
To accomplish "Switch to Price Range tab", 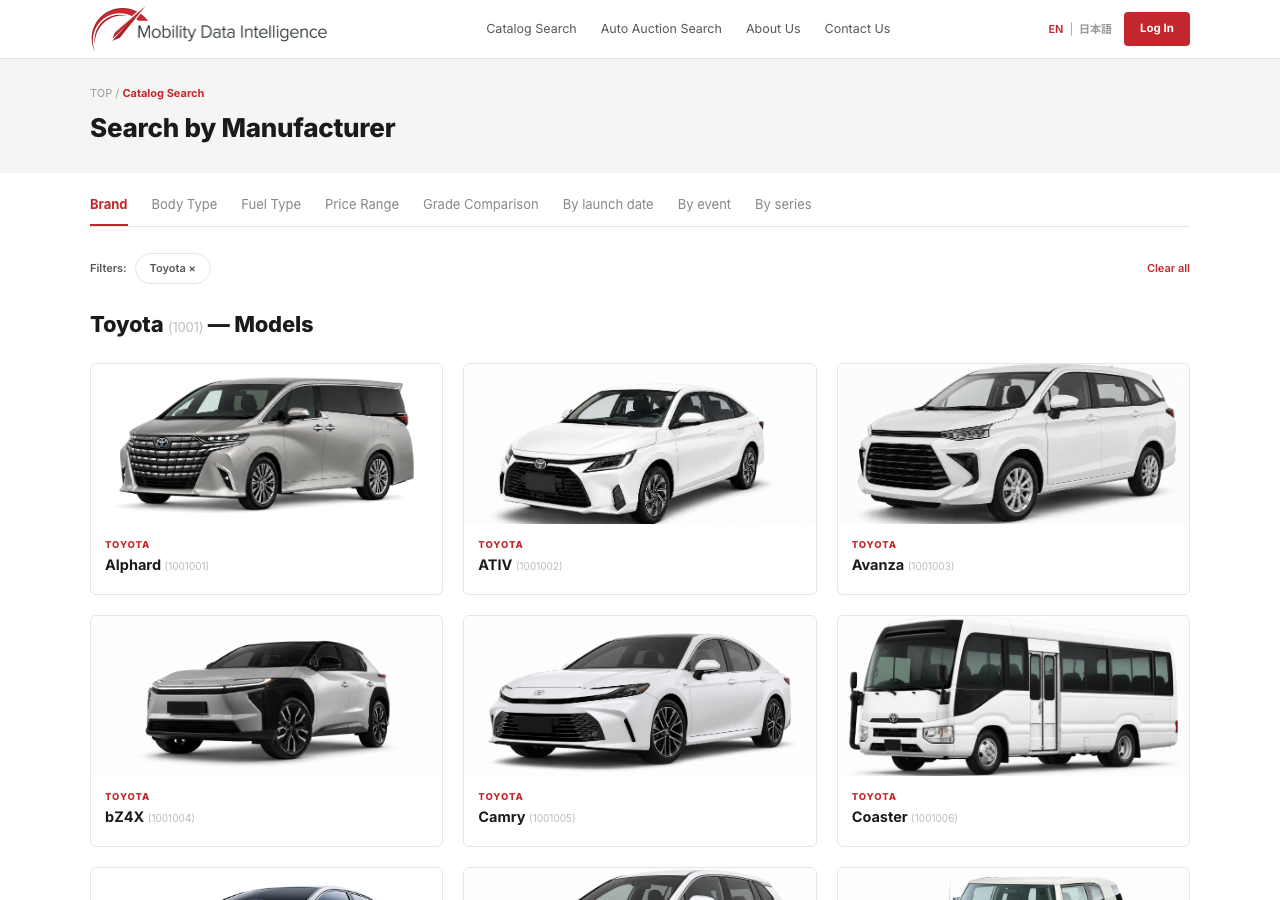I will [362, 204].
